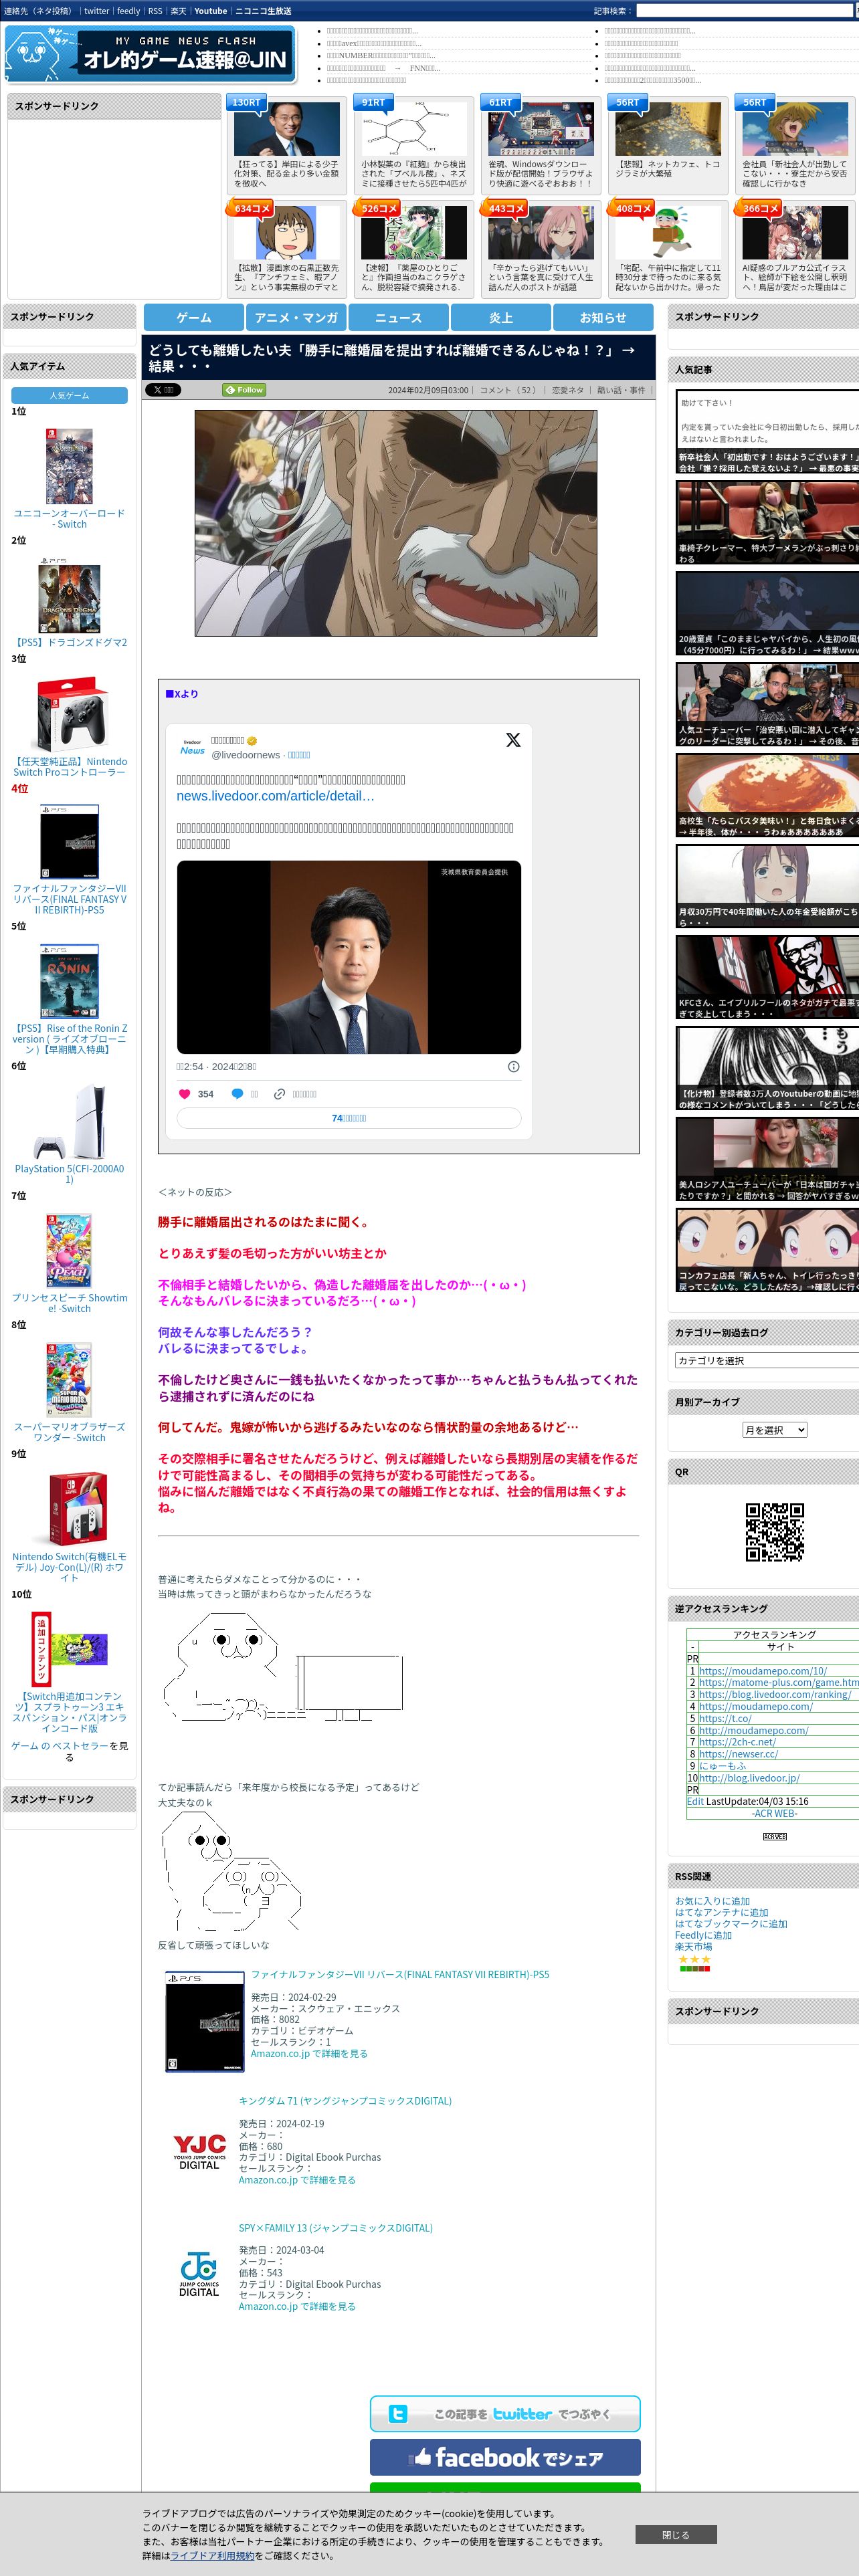Open the 634コメ manga artist thumbnail

coord(287,233)
